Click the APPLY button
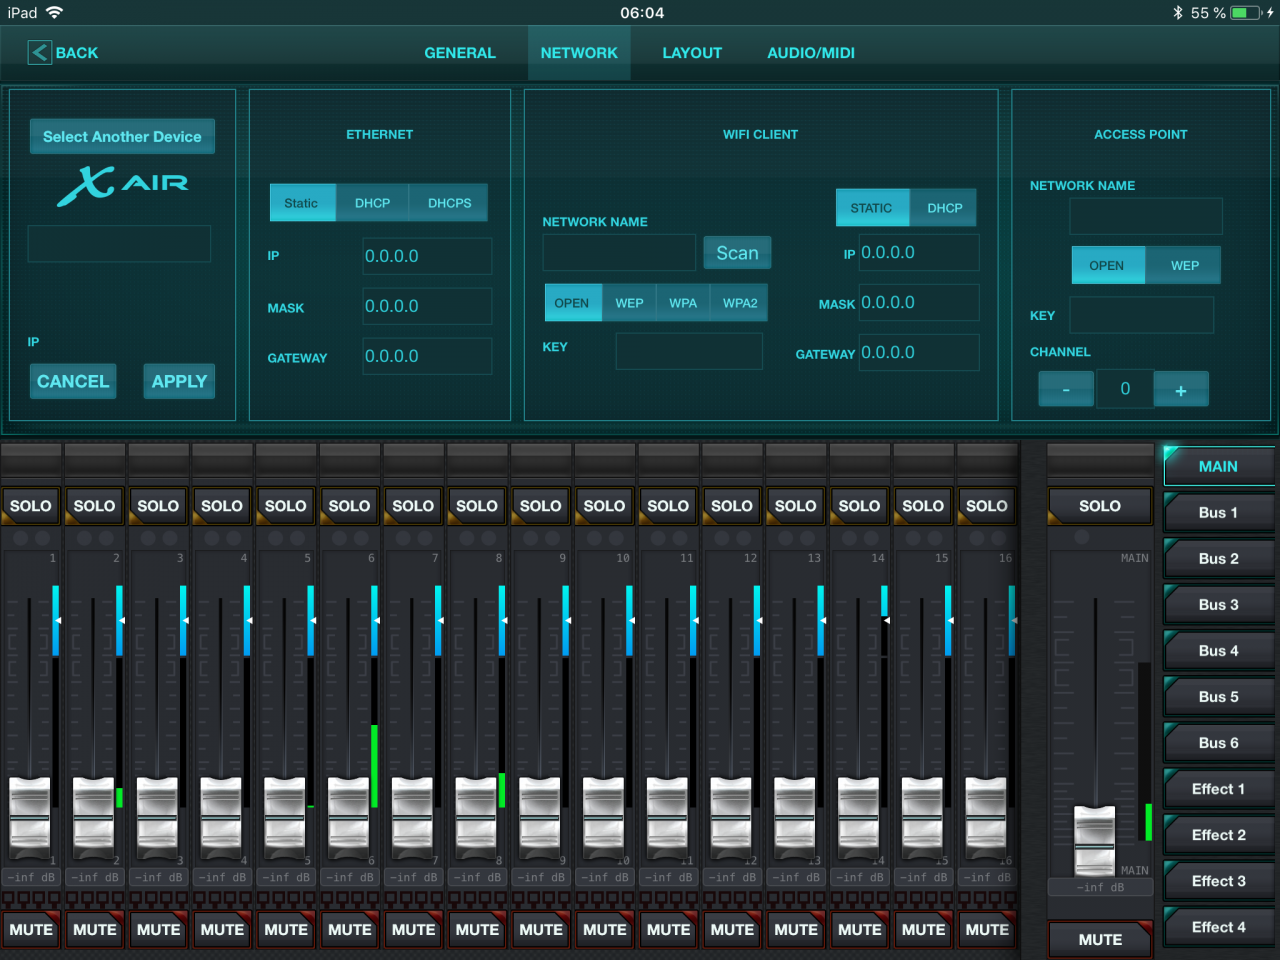The image size is (1280, 960). pyautogui.click(x=179, y=381)
